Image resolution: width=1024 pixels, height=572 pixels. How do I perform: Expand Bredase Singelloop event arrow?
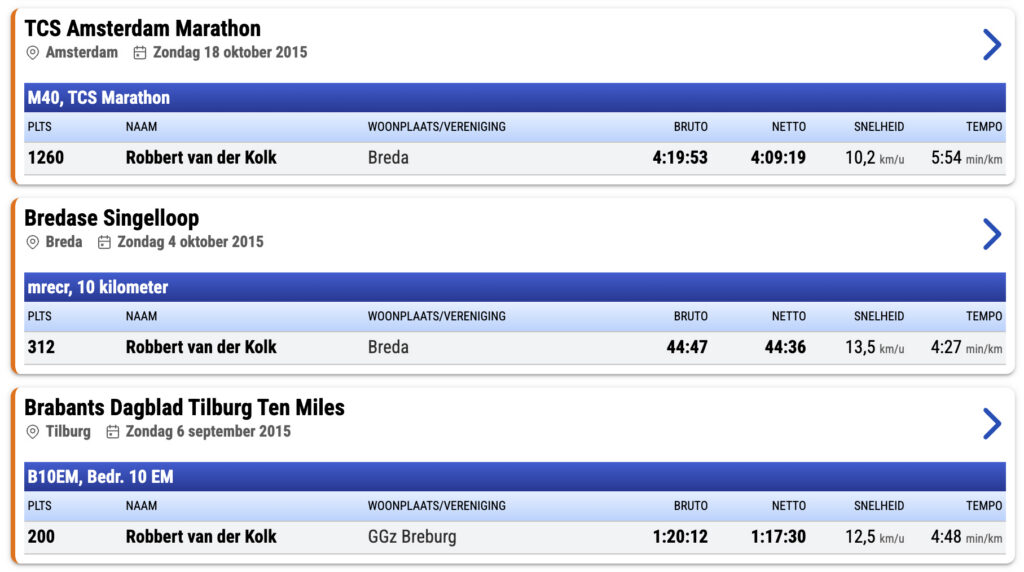(992, 234)
